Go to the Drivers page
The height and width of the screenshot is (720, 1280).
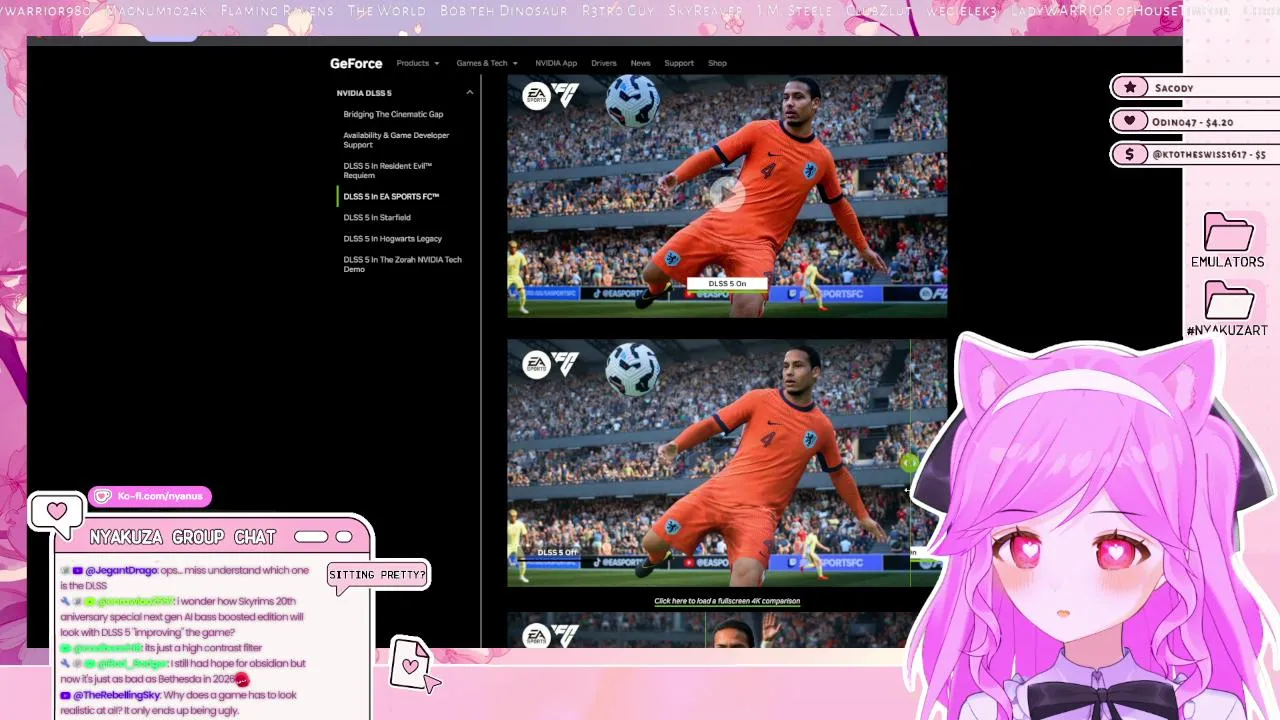(x=604, y=63)
